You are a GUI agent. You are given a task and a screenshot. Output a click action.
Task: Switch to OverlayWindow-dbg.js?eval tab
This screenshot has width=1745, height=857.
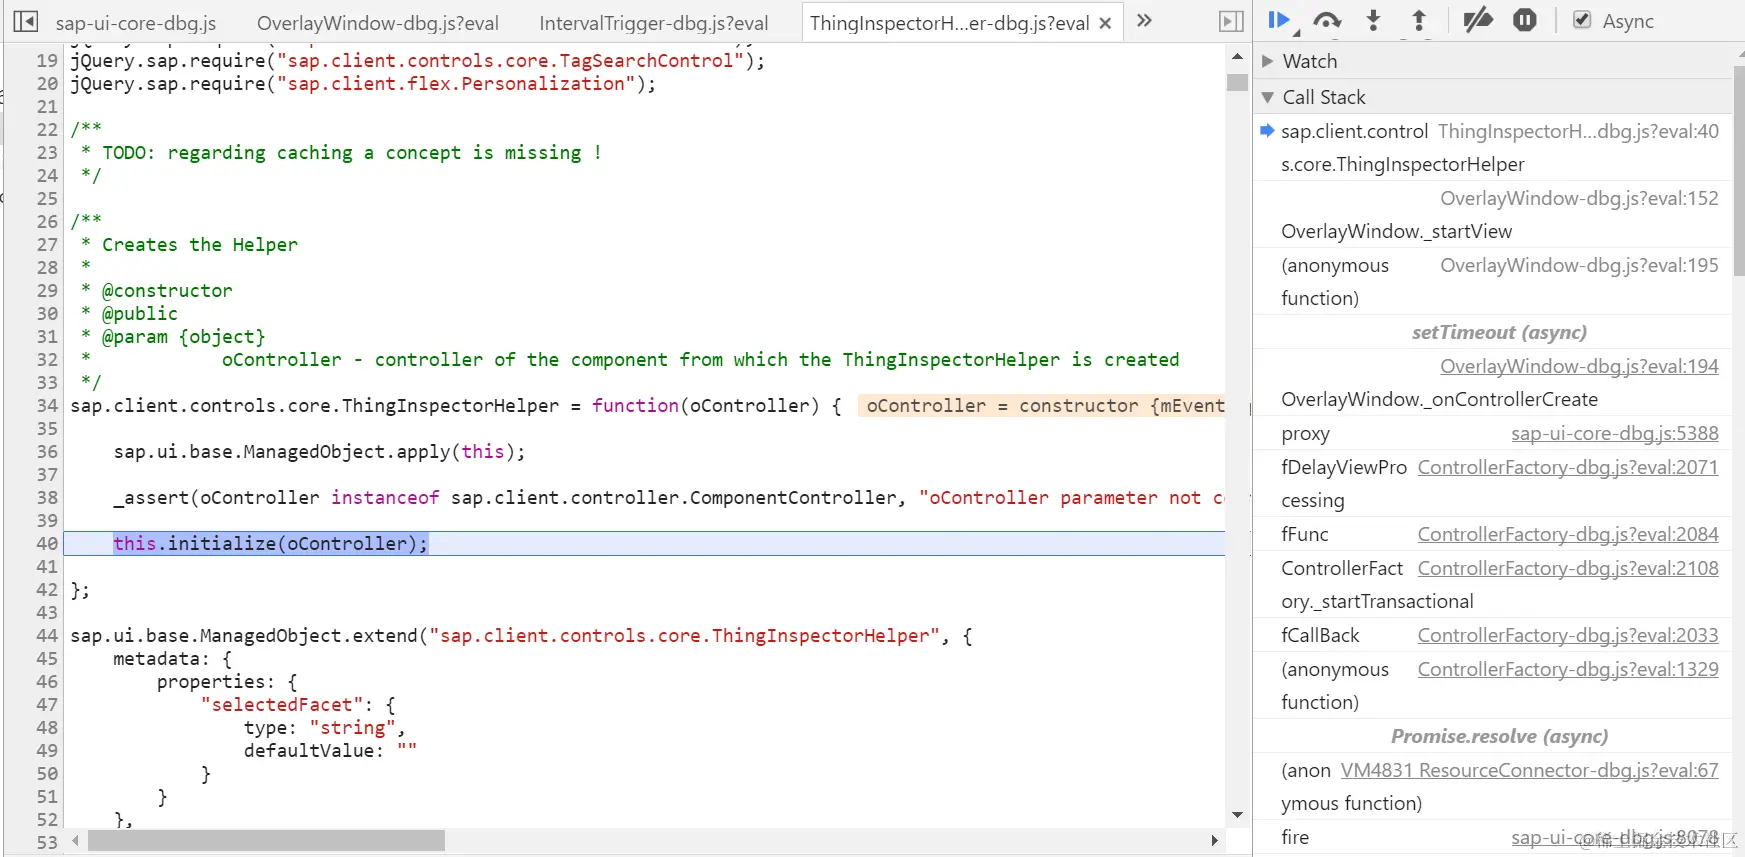378,22
